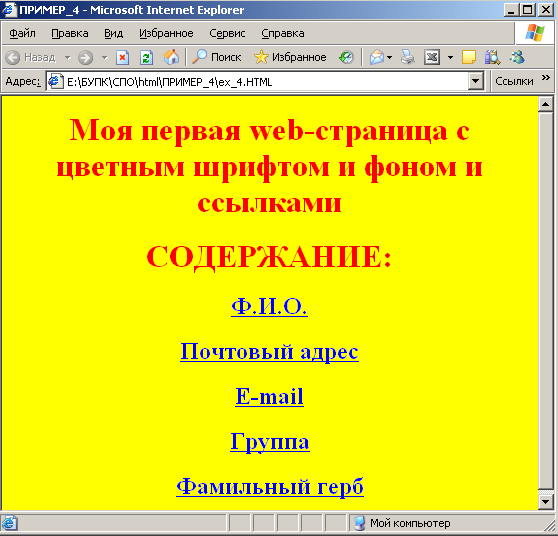The image size is (558, 536).
Task: Open Search (Поиск) toolbar button
Action: click(x=216, y=57)
